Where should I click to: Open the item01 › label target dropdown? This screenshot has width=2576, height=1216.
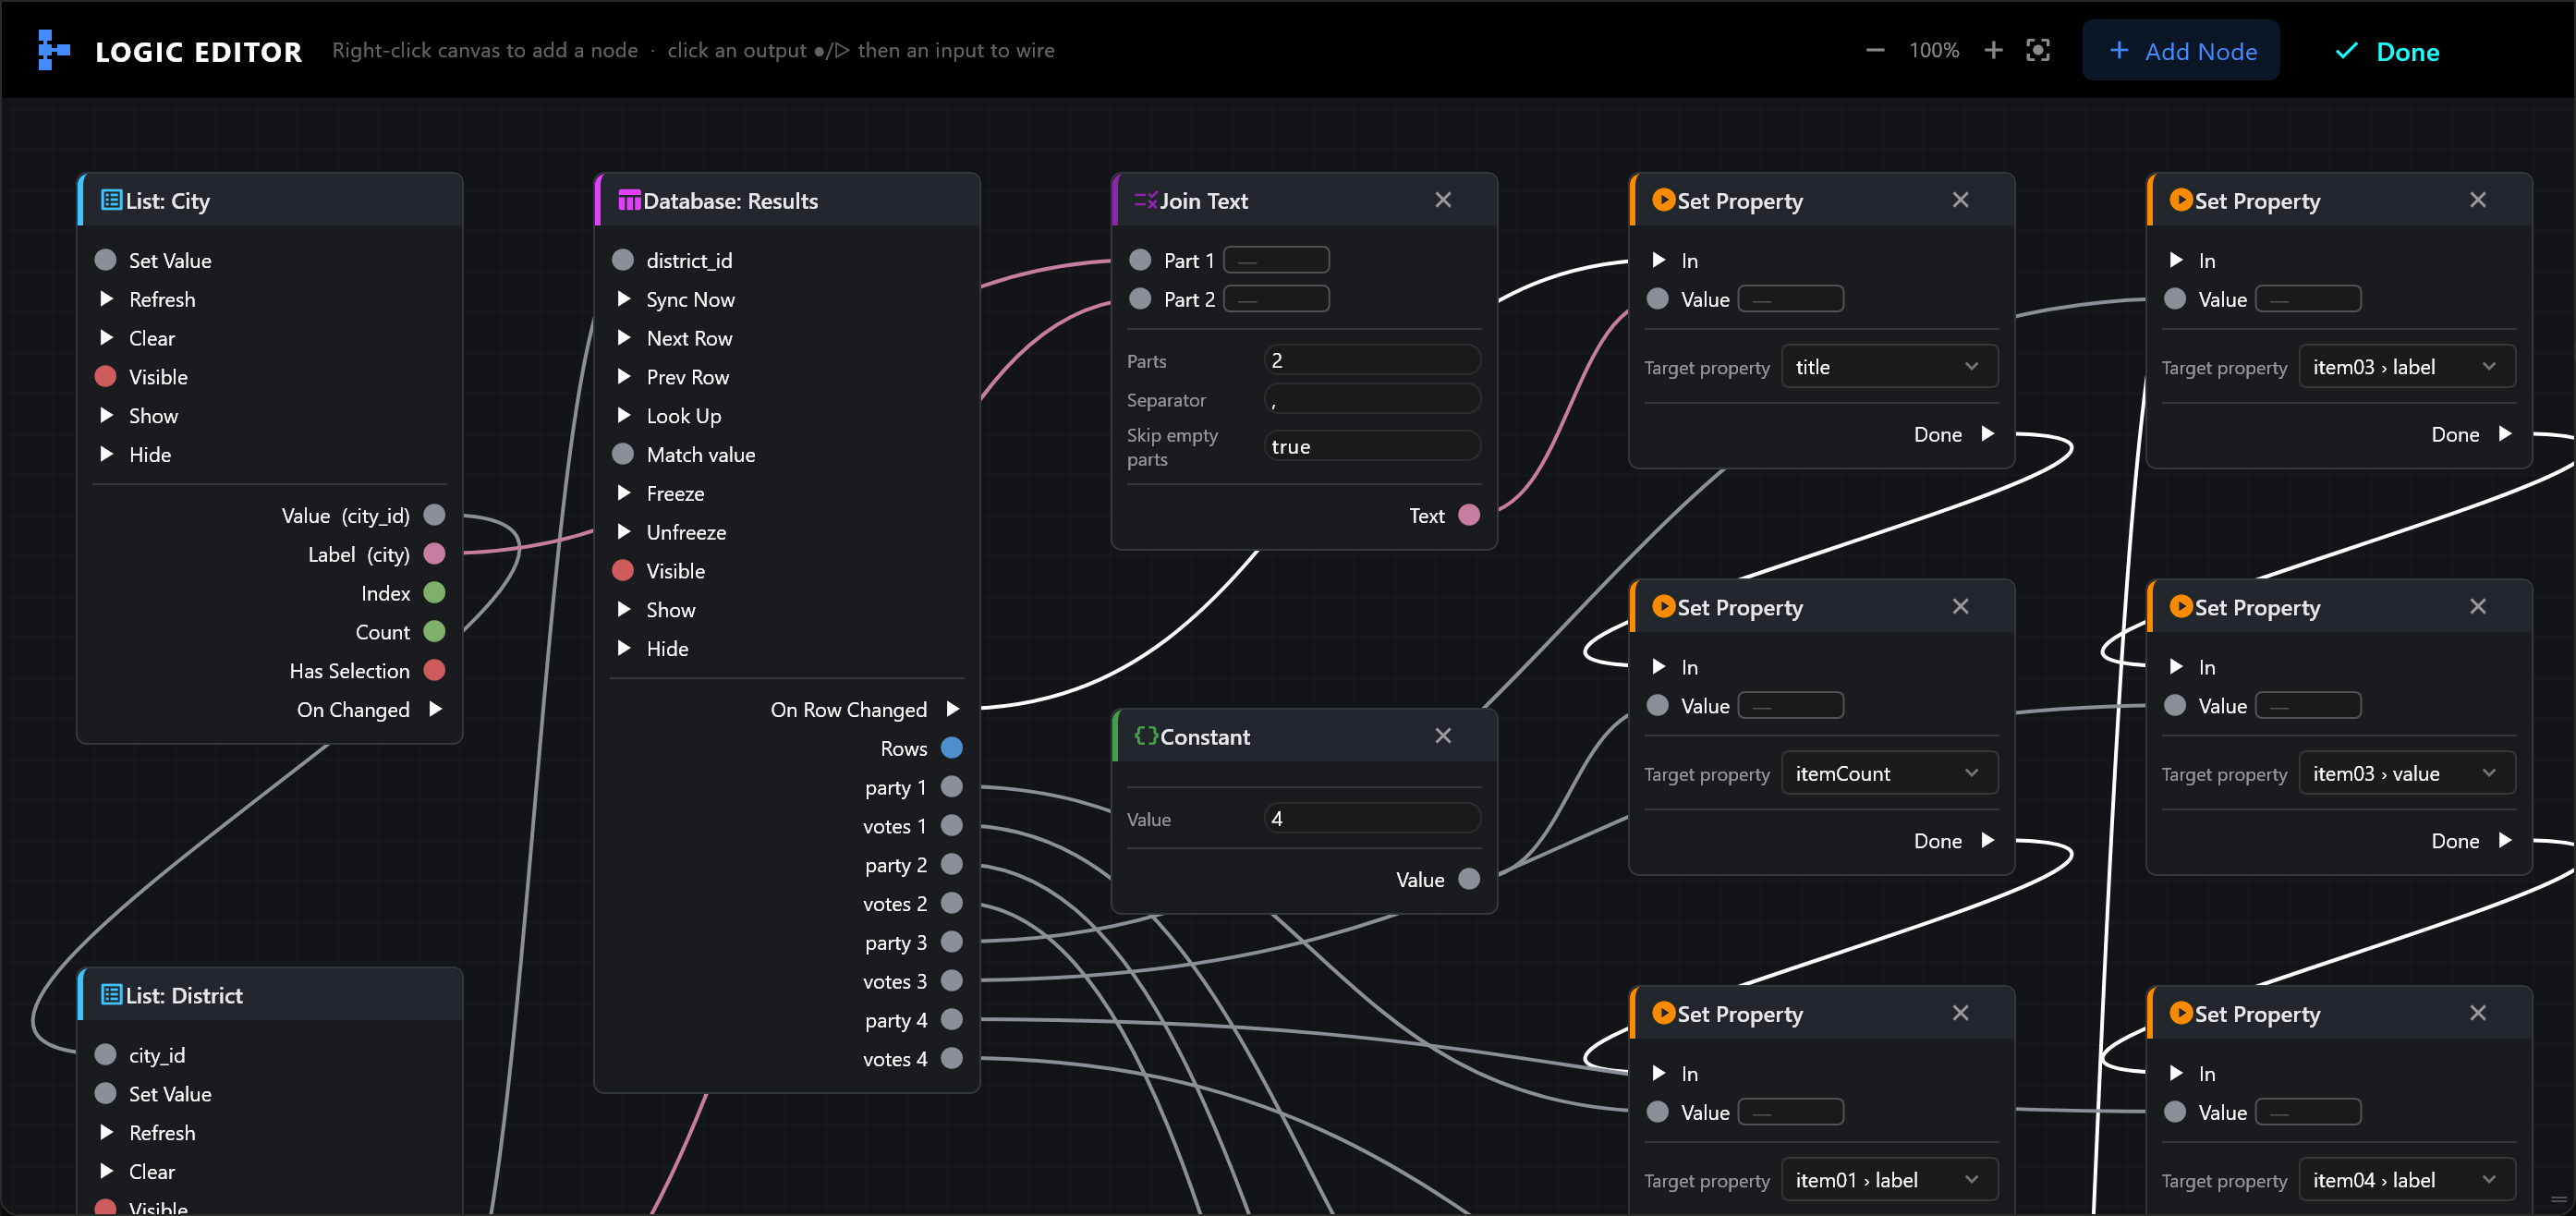pos(1889,1180)
